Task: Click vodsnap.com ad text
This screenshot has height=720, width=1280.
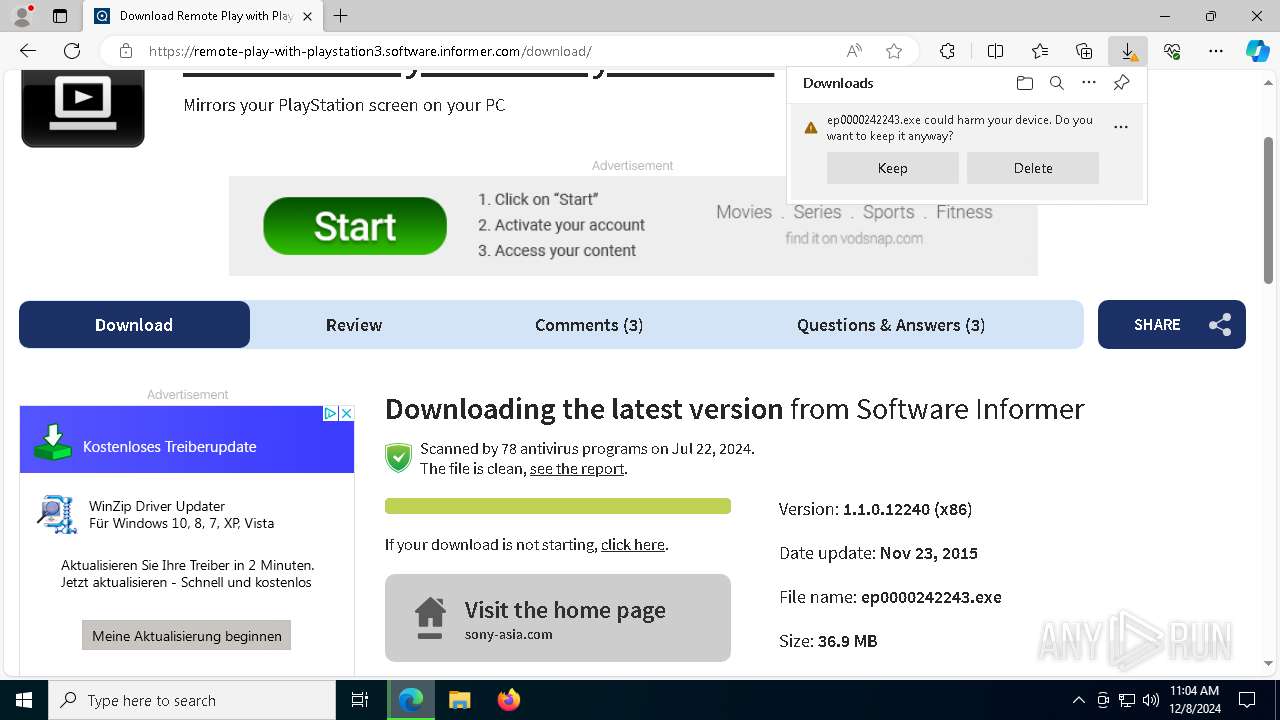Action: pos(854,238)
